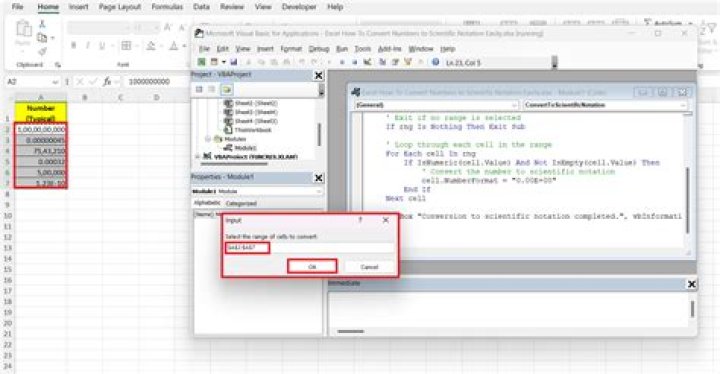Click the Fill Color bucket icon

click(151, 45)
